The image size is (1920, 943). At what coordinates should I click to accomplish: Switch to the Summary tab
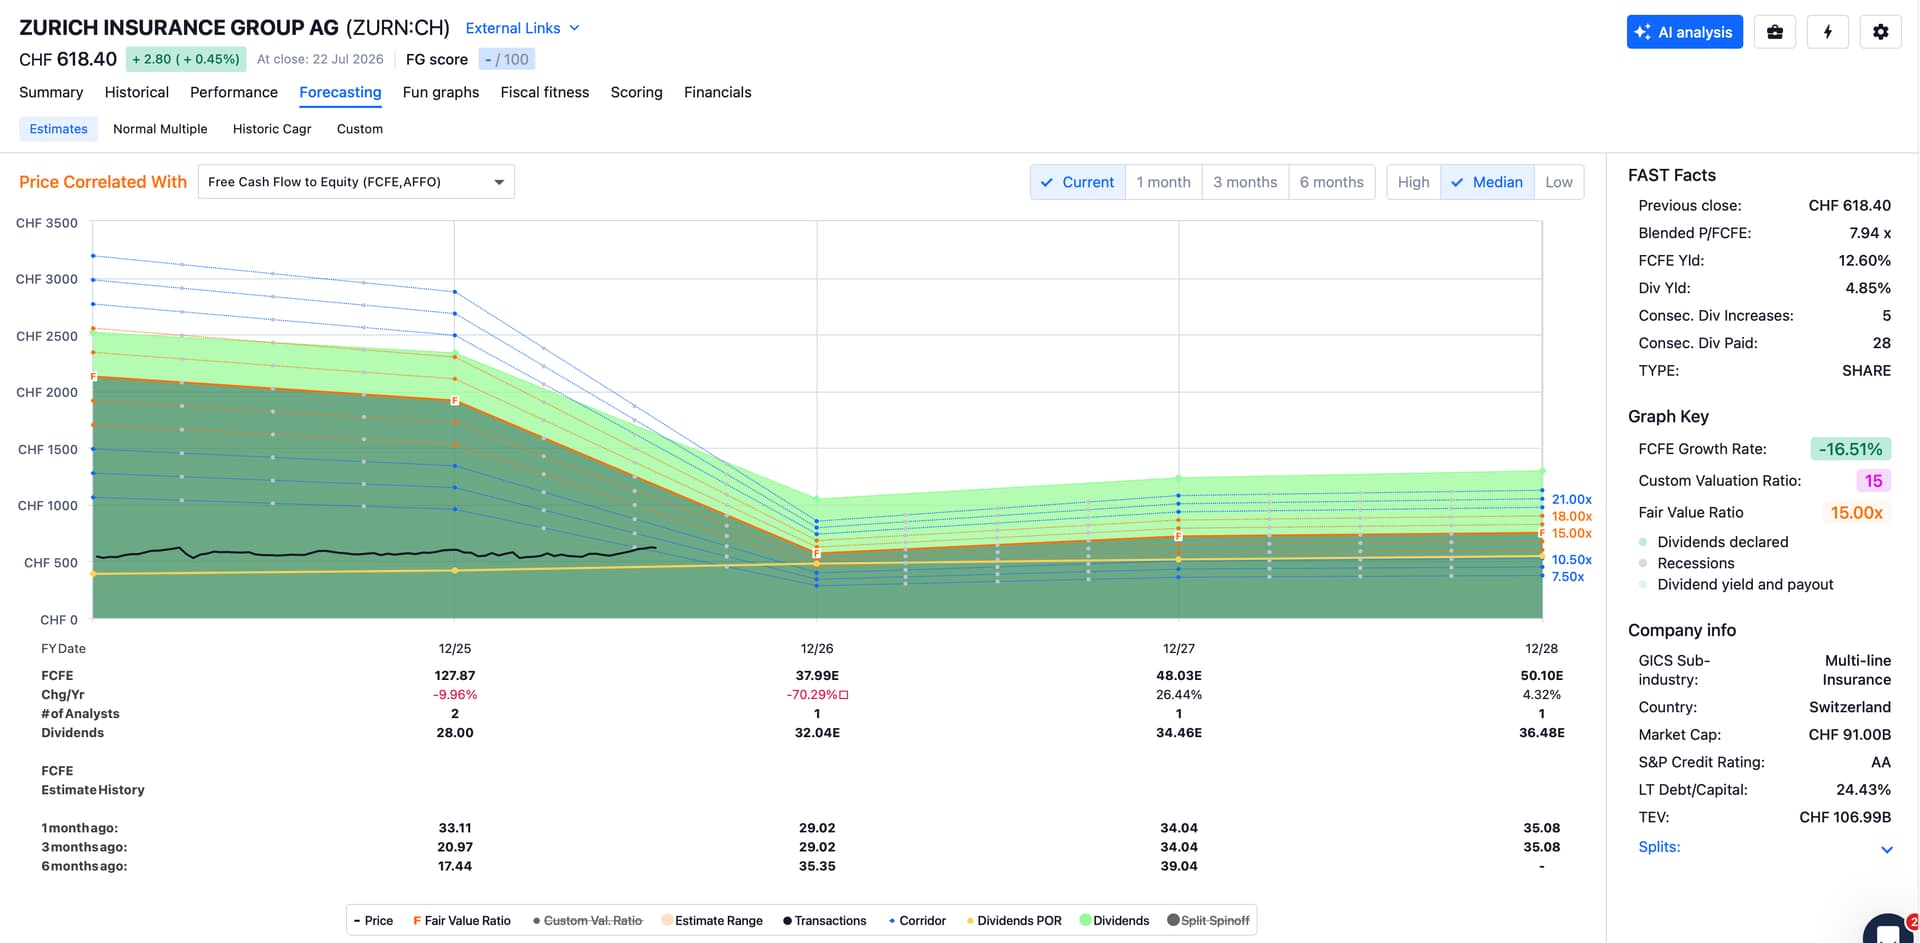click(51, 92)
